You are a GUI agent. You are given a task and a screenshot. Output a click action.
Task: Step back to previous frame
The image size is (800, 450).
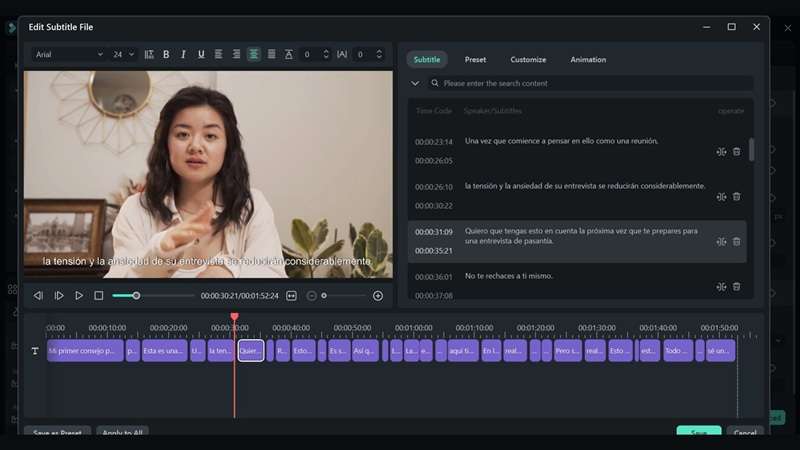tap(38, 295)
